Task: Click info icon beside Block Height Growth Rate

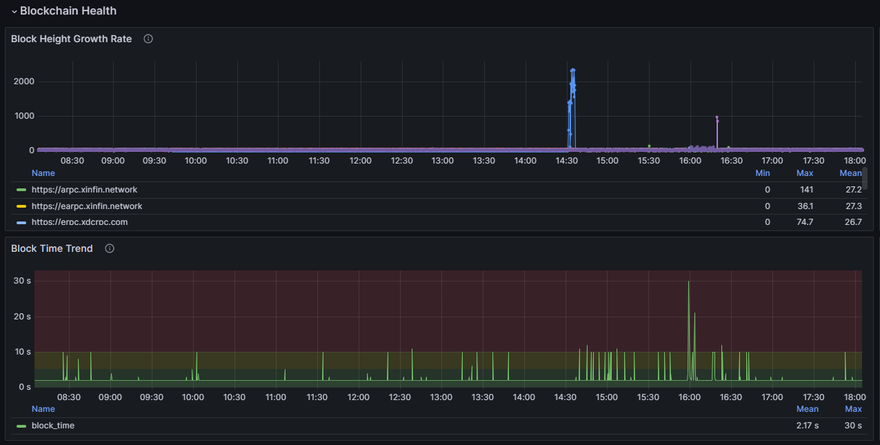Action: (148, 39)
